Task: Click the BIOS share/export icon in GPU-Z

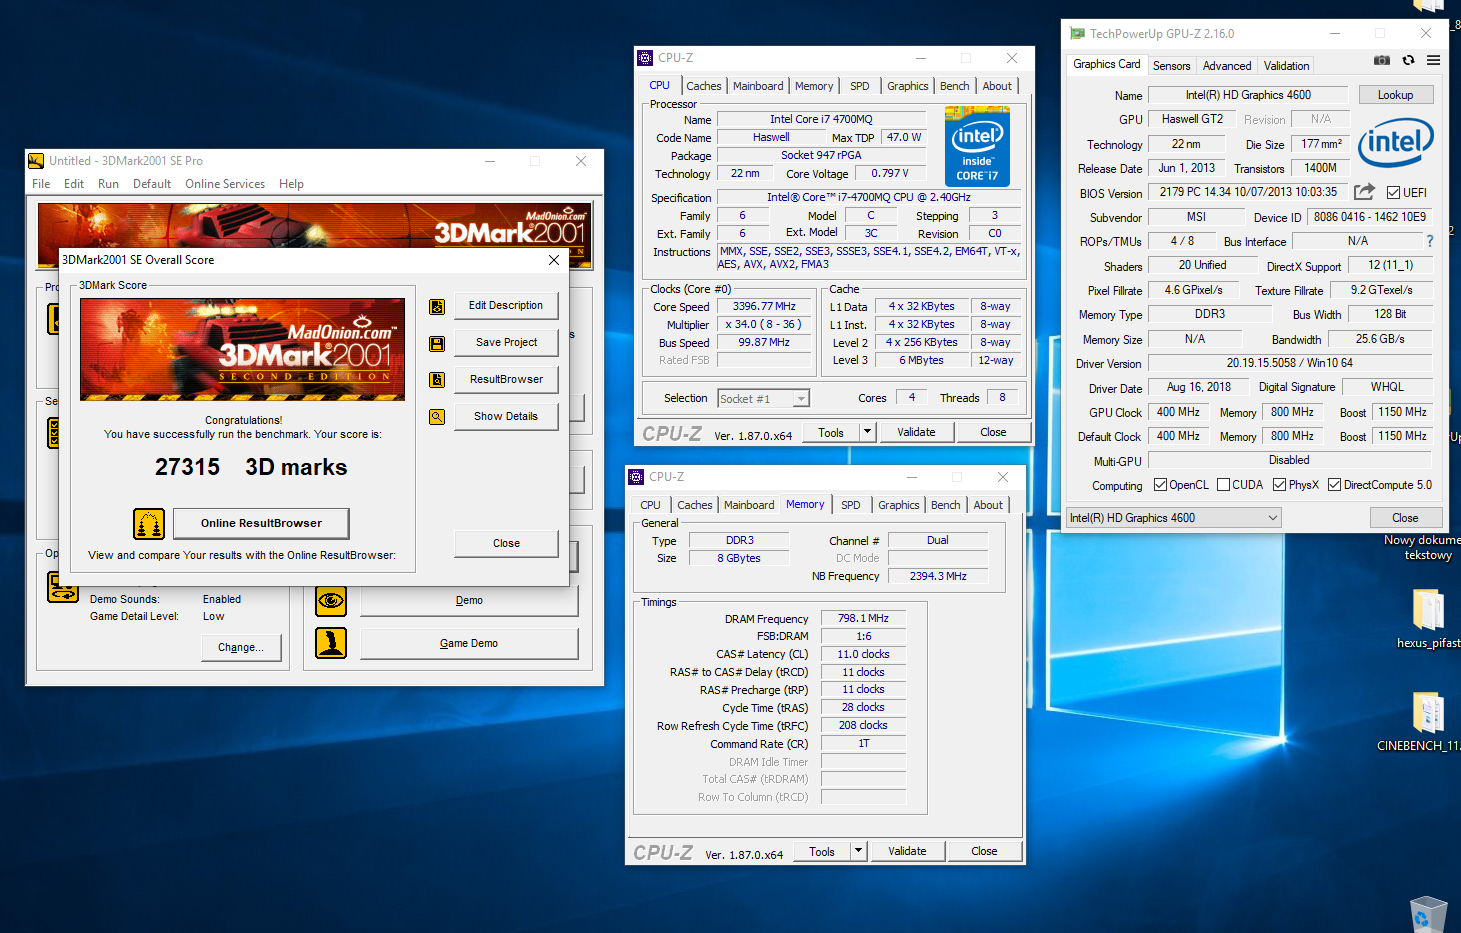Action: pyautogui.click(x=1364, y=191)
